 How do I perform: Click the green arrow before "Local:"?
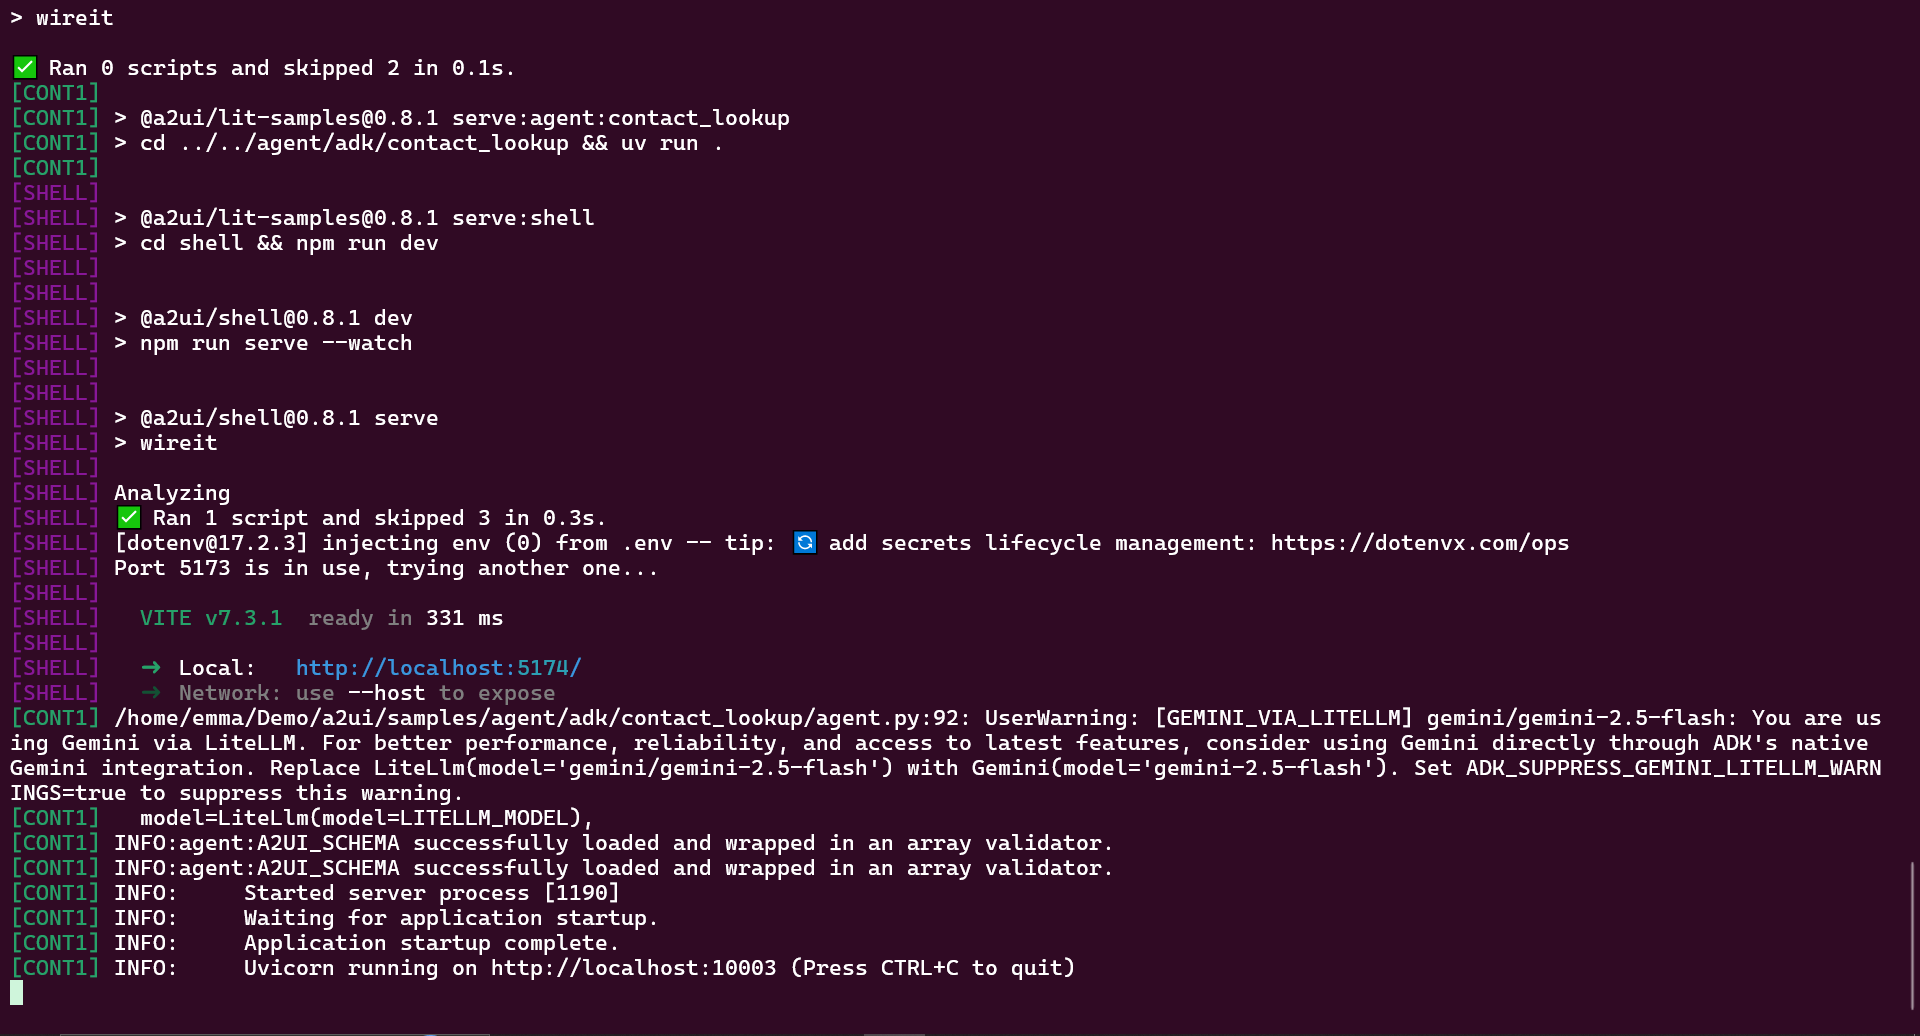[x=151, y=667]
